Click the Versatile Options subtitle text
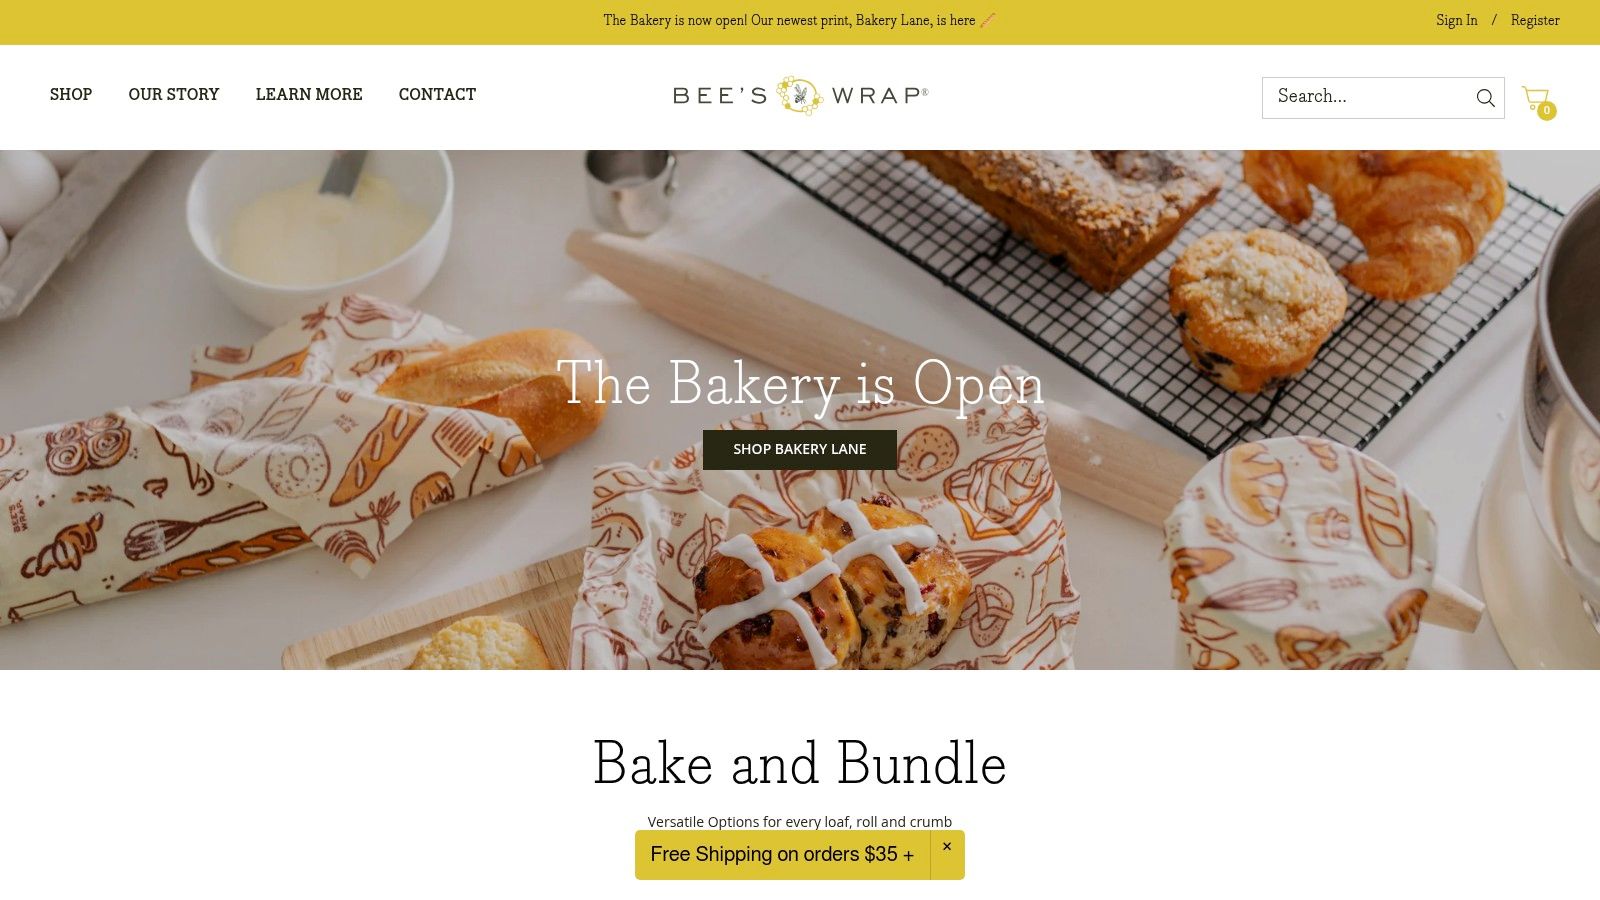This screenshot has height=900, width=1600. coord(800,822)
